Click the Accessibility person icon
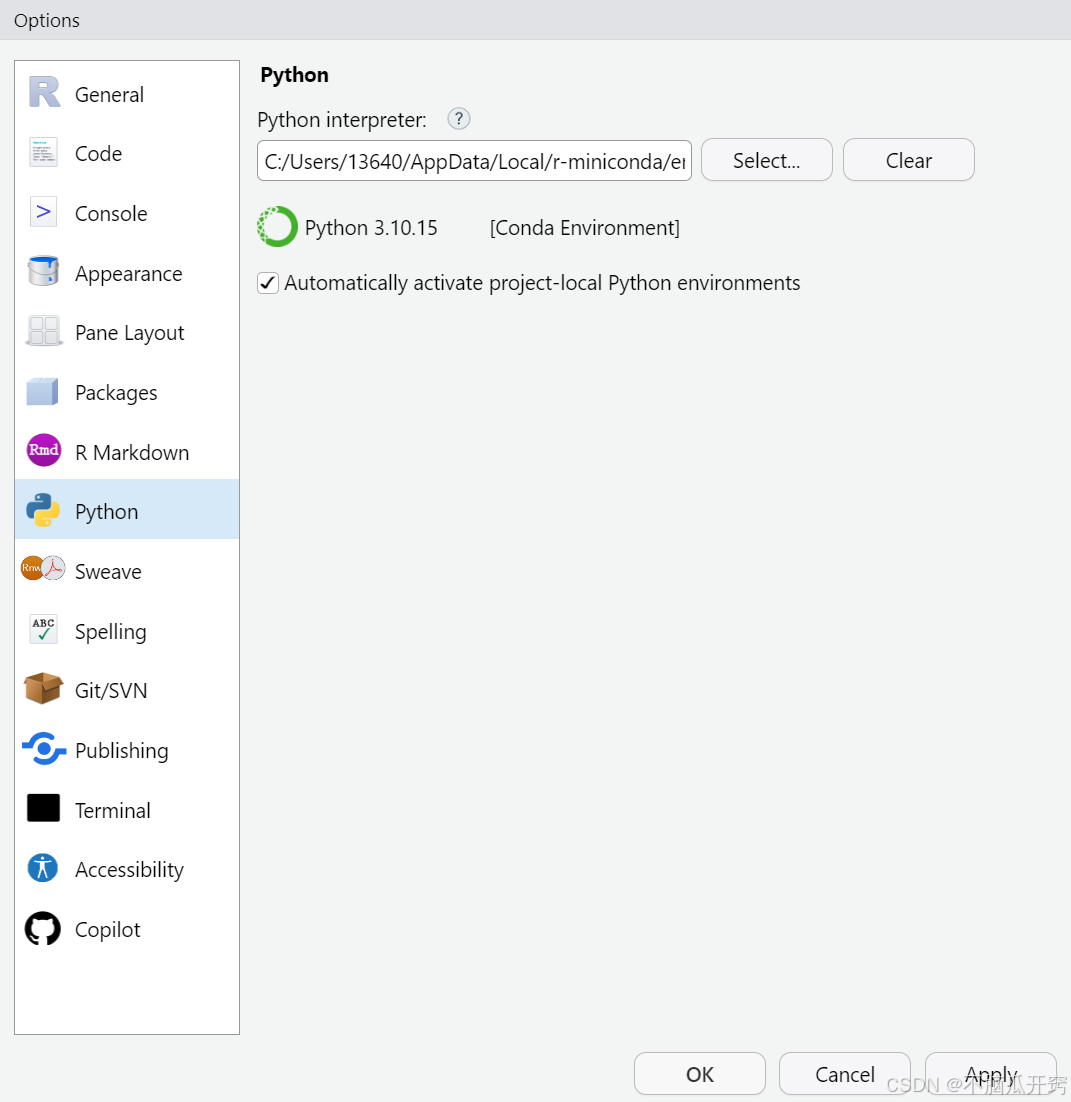Screen dimensions: 1071x1102 click(x=43, y=868)
